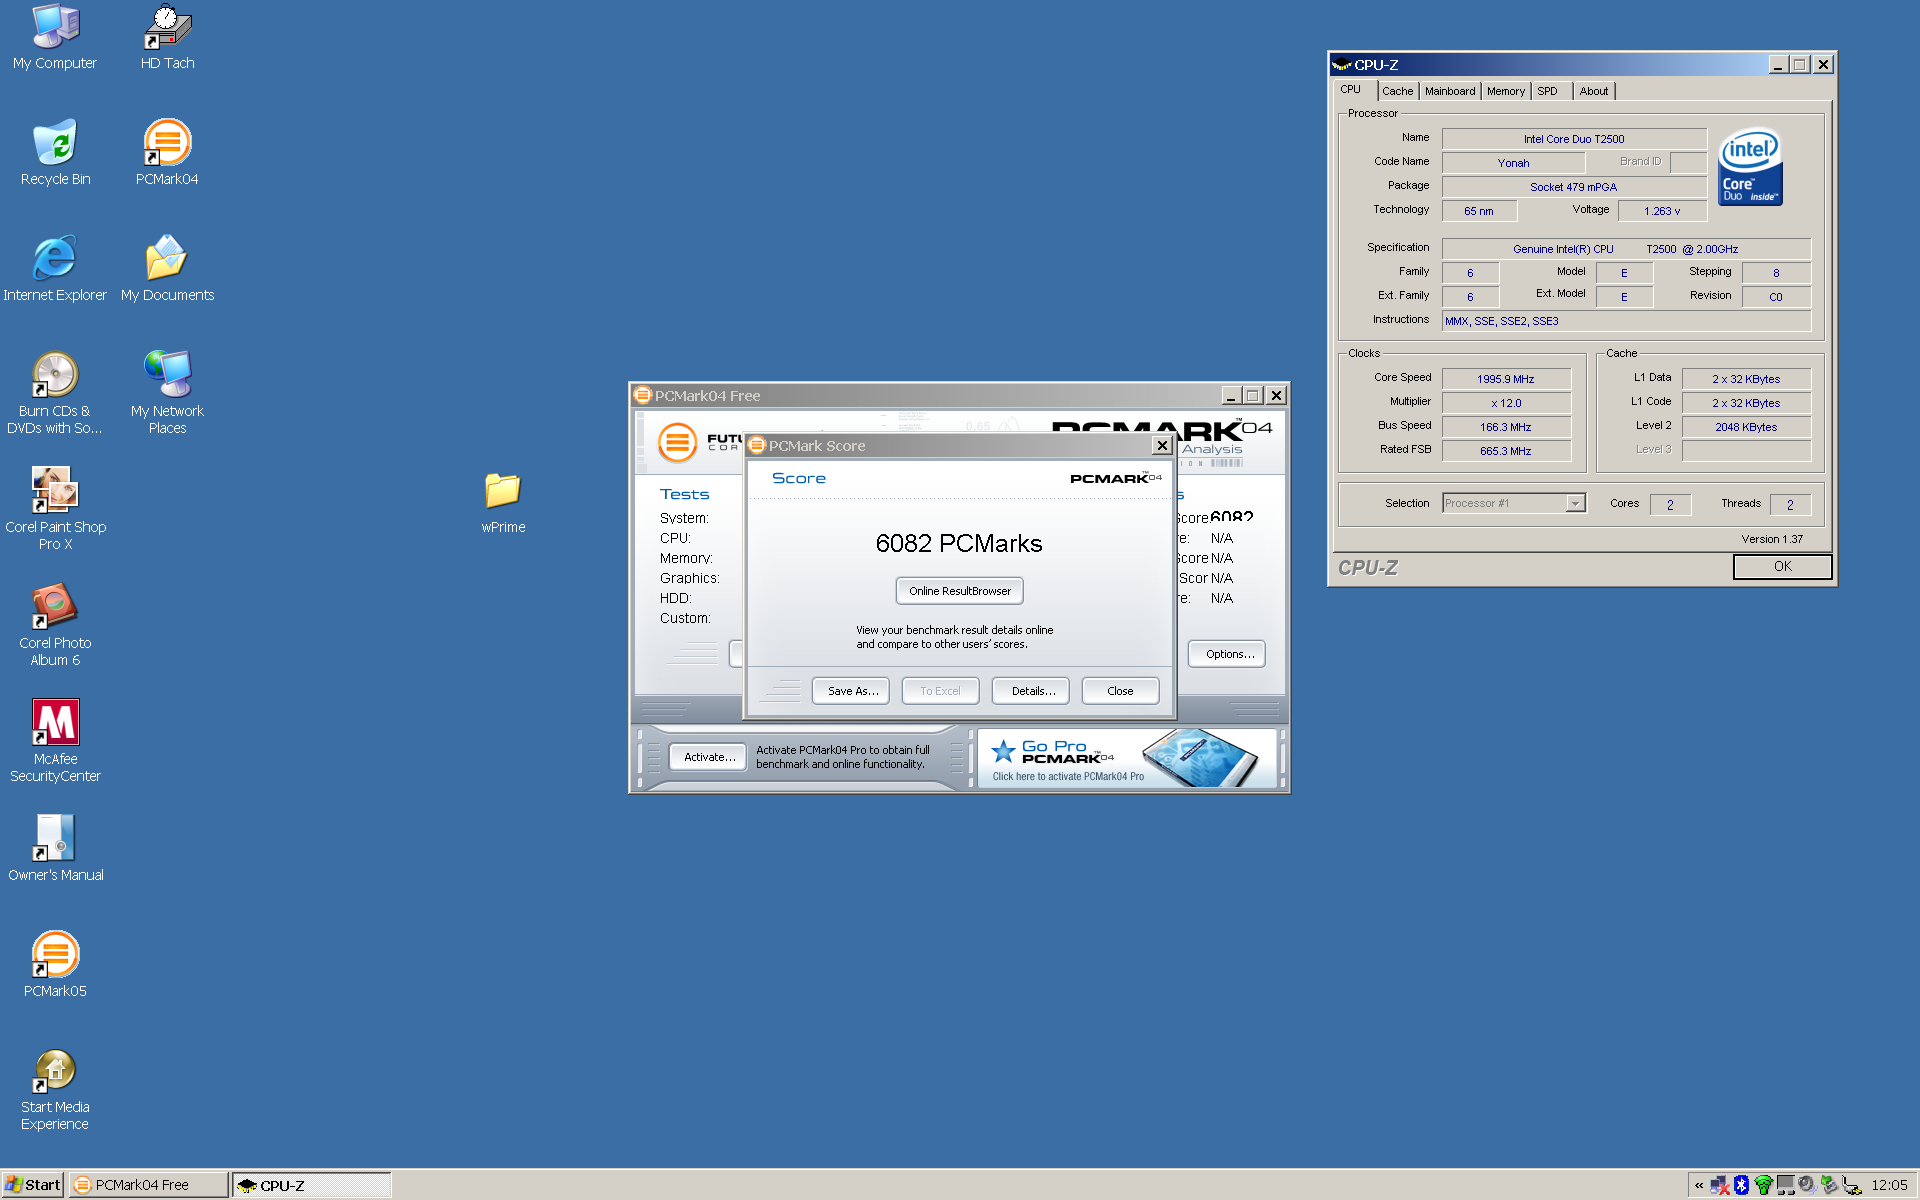
Task: Select Corel Photo Album 6 icon
Action: 55,625
